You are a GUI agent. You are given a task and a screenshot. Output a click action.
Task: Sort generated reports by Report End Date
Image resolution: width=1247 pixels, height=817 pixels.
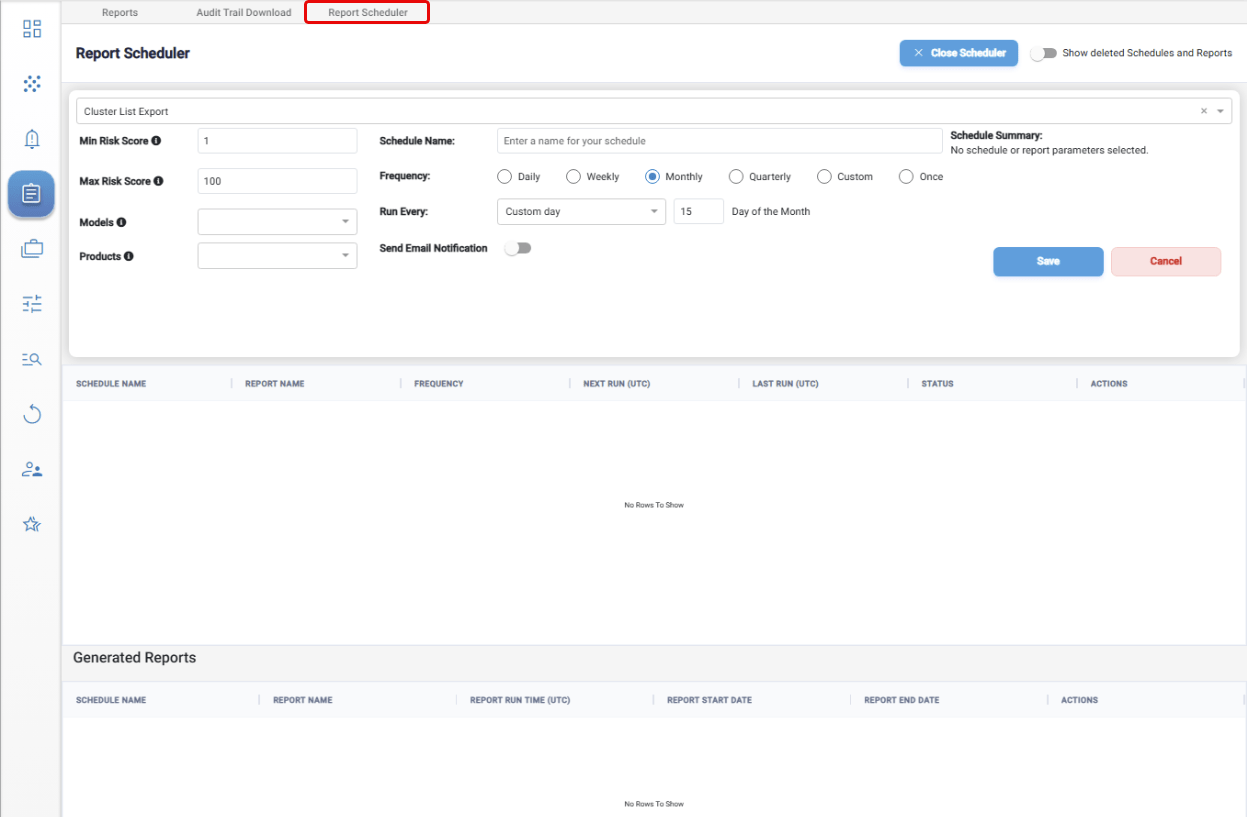coord(902,700)
